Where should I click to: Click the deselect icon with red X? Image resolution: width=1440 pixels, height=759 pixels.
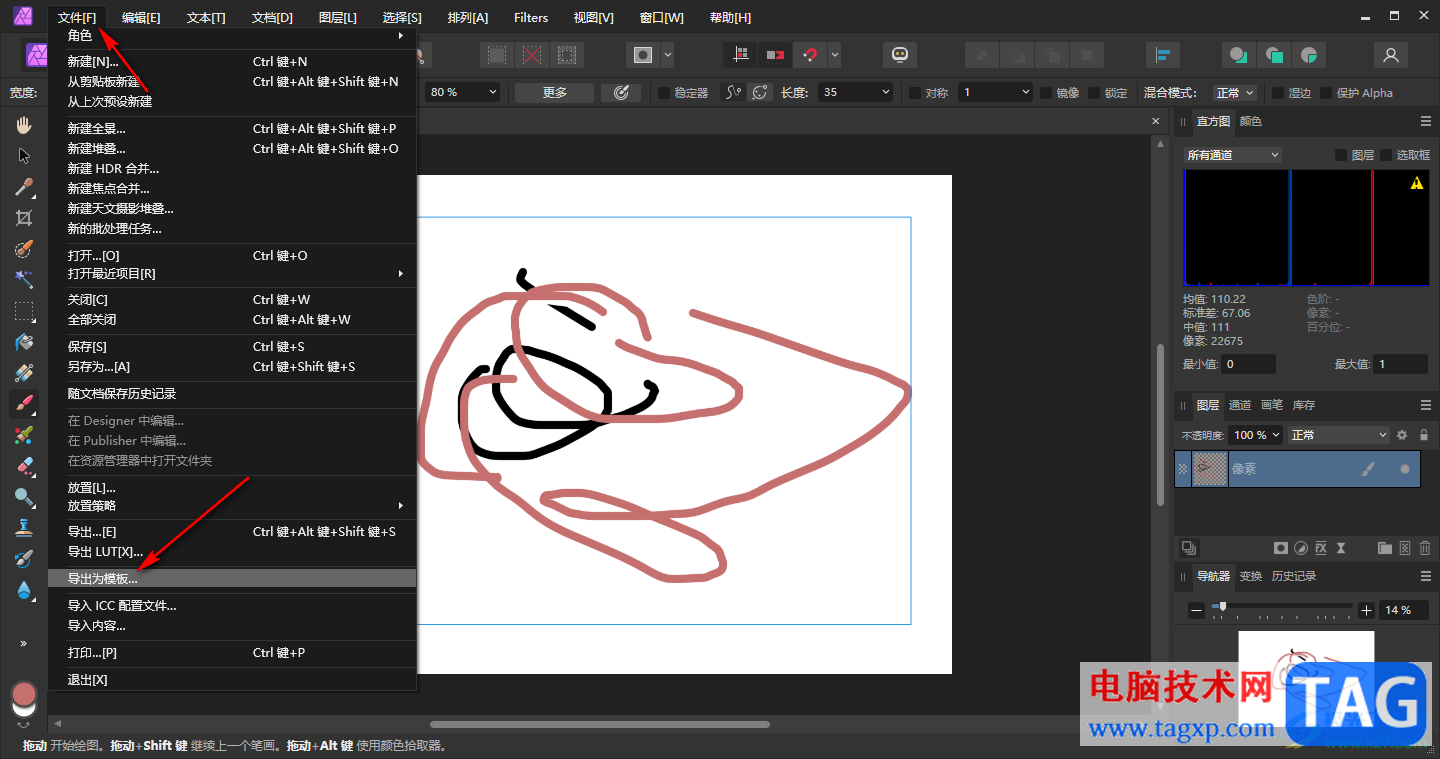[531, 55]
